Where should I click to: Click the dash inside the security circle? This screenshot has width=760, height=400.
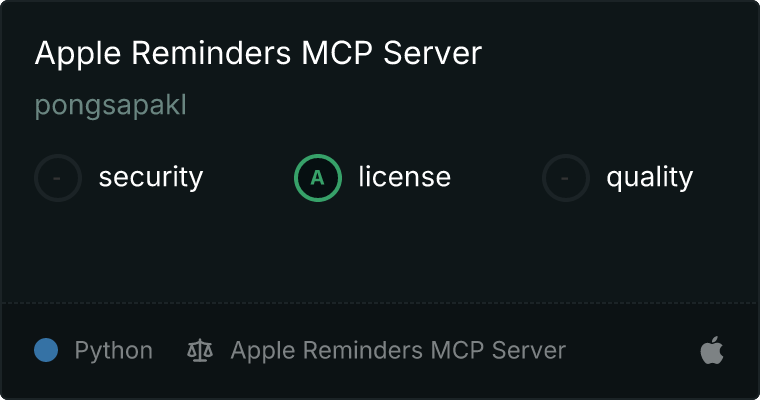click(x=57, y=178)
